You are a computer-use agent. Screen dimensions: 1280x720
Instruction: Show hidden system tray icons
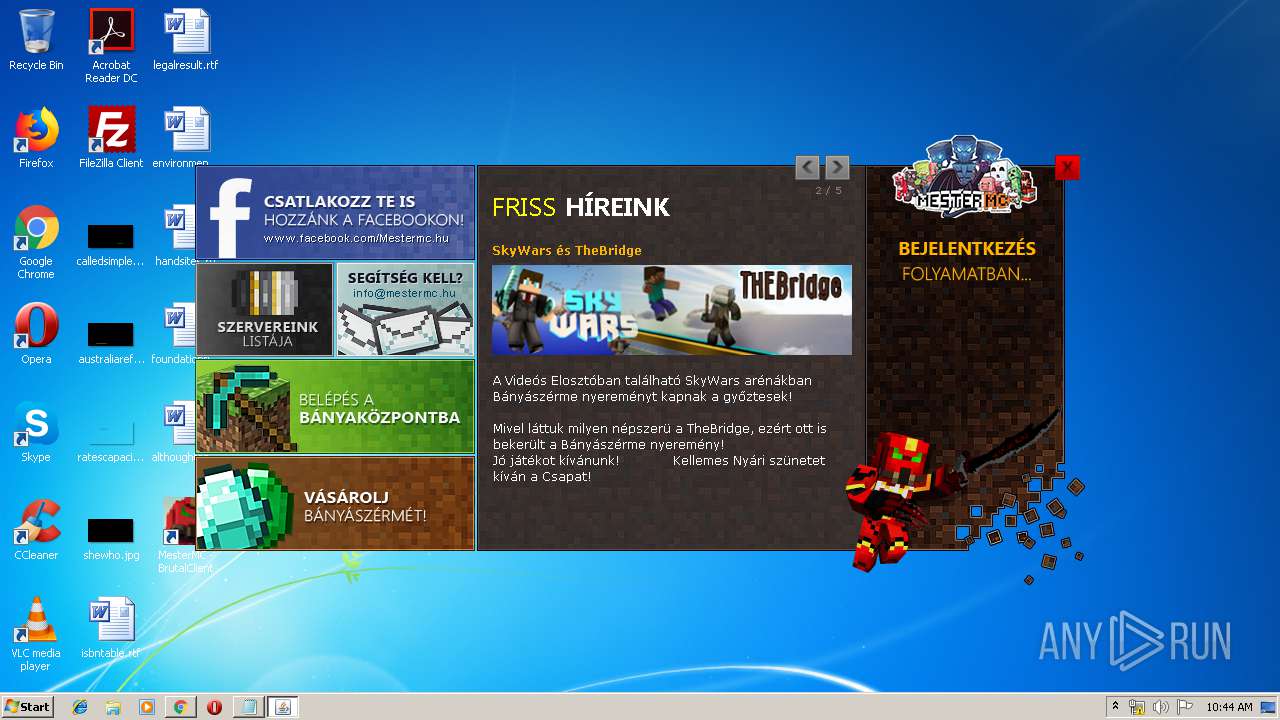1115,707
